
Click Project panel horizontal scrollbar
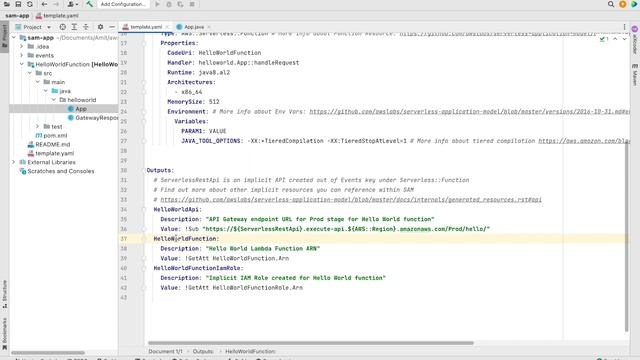click(48, 352)
